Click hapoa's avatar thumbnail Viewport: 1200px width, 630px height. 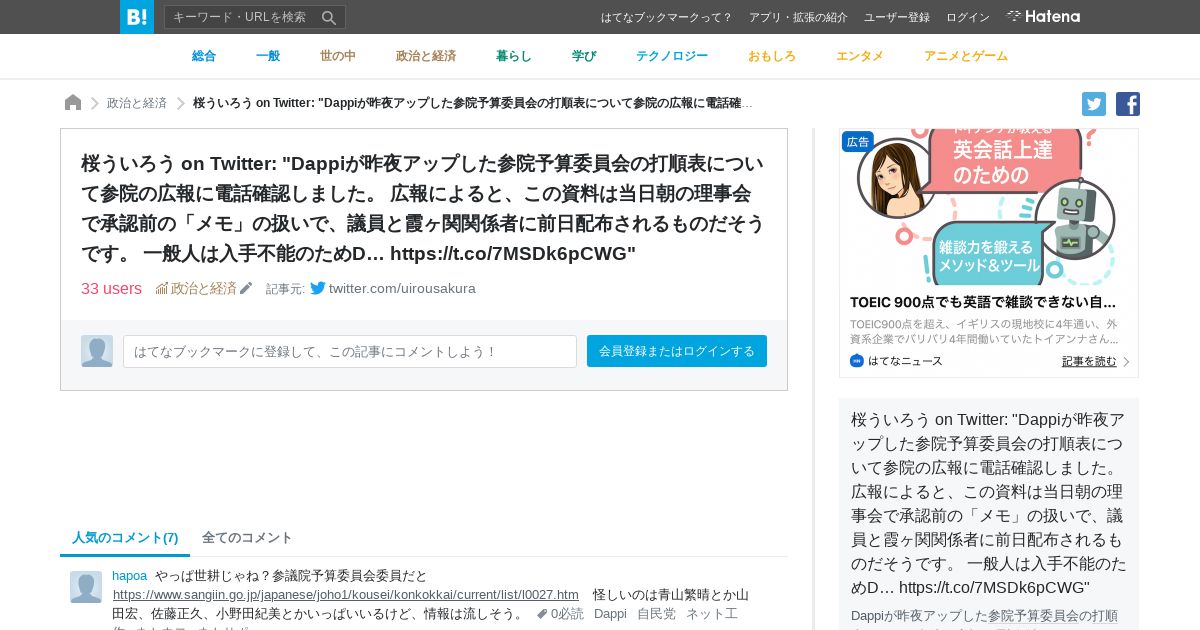point(86,587)
